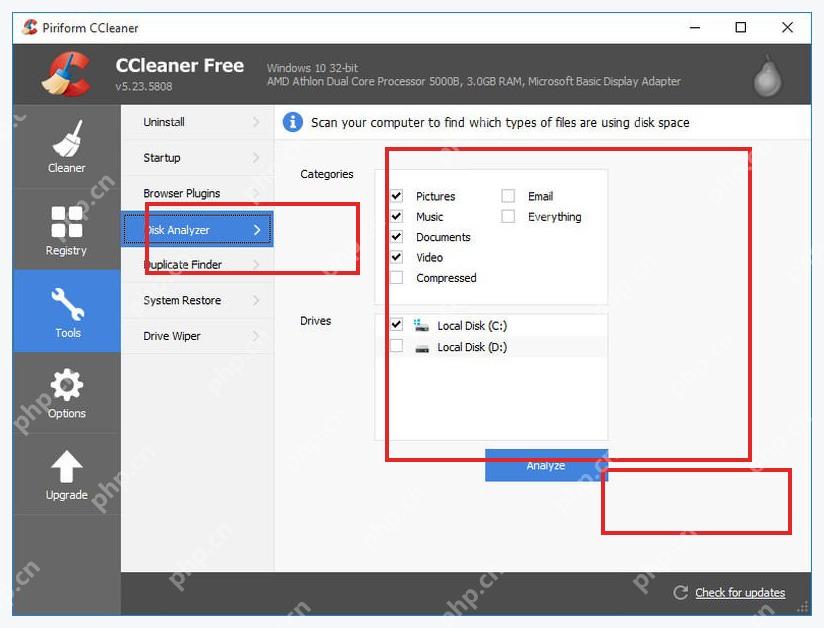Close the CCleaner window
This screenshot has width=824, height=628.
[x=787, y=27]
